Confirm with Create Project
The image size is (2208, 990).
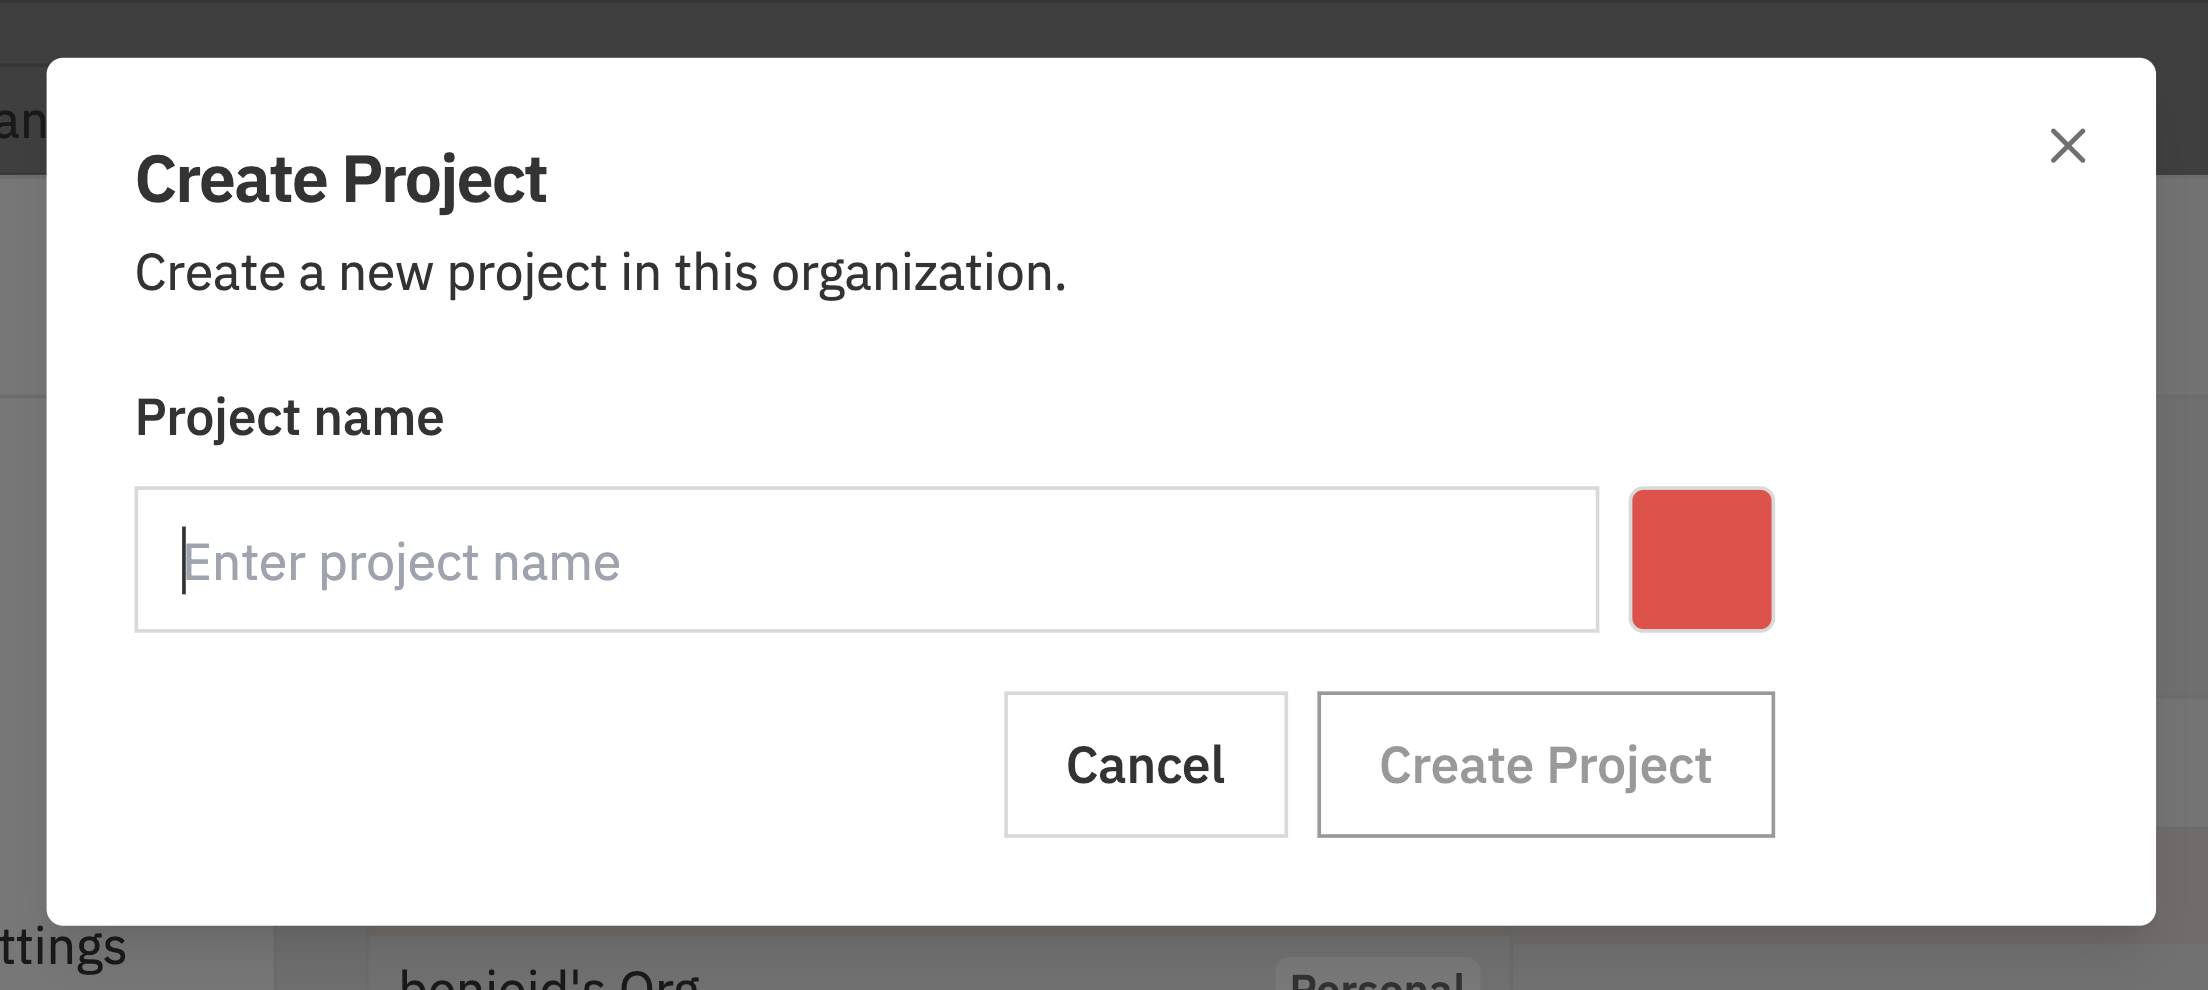click(1545, 764)
